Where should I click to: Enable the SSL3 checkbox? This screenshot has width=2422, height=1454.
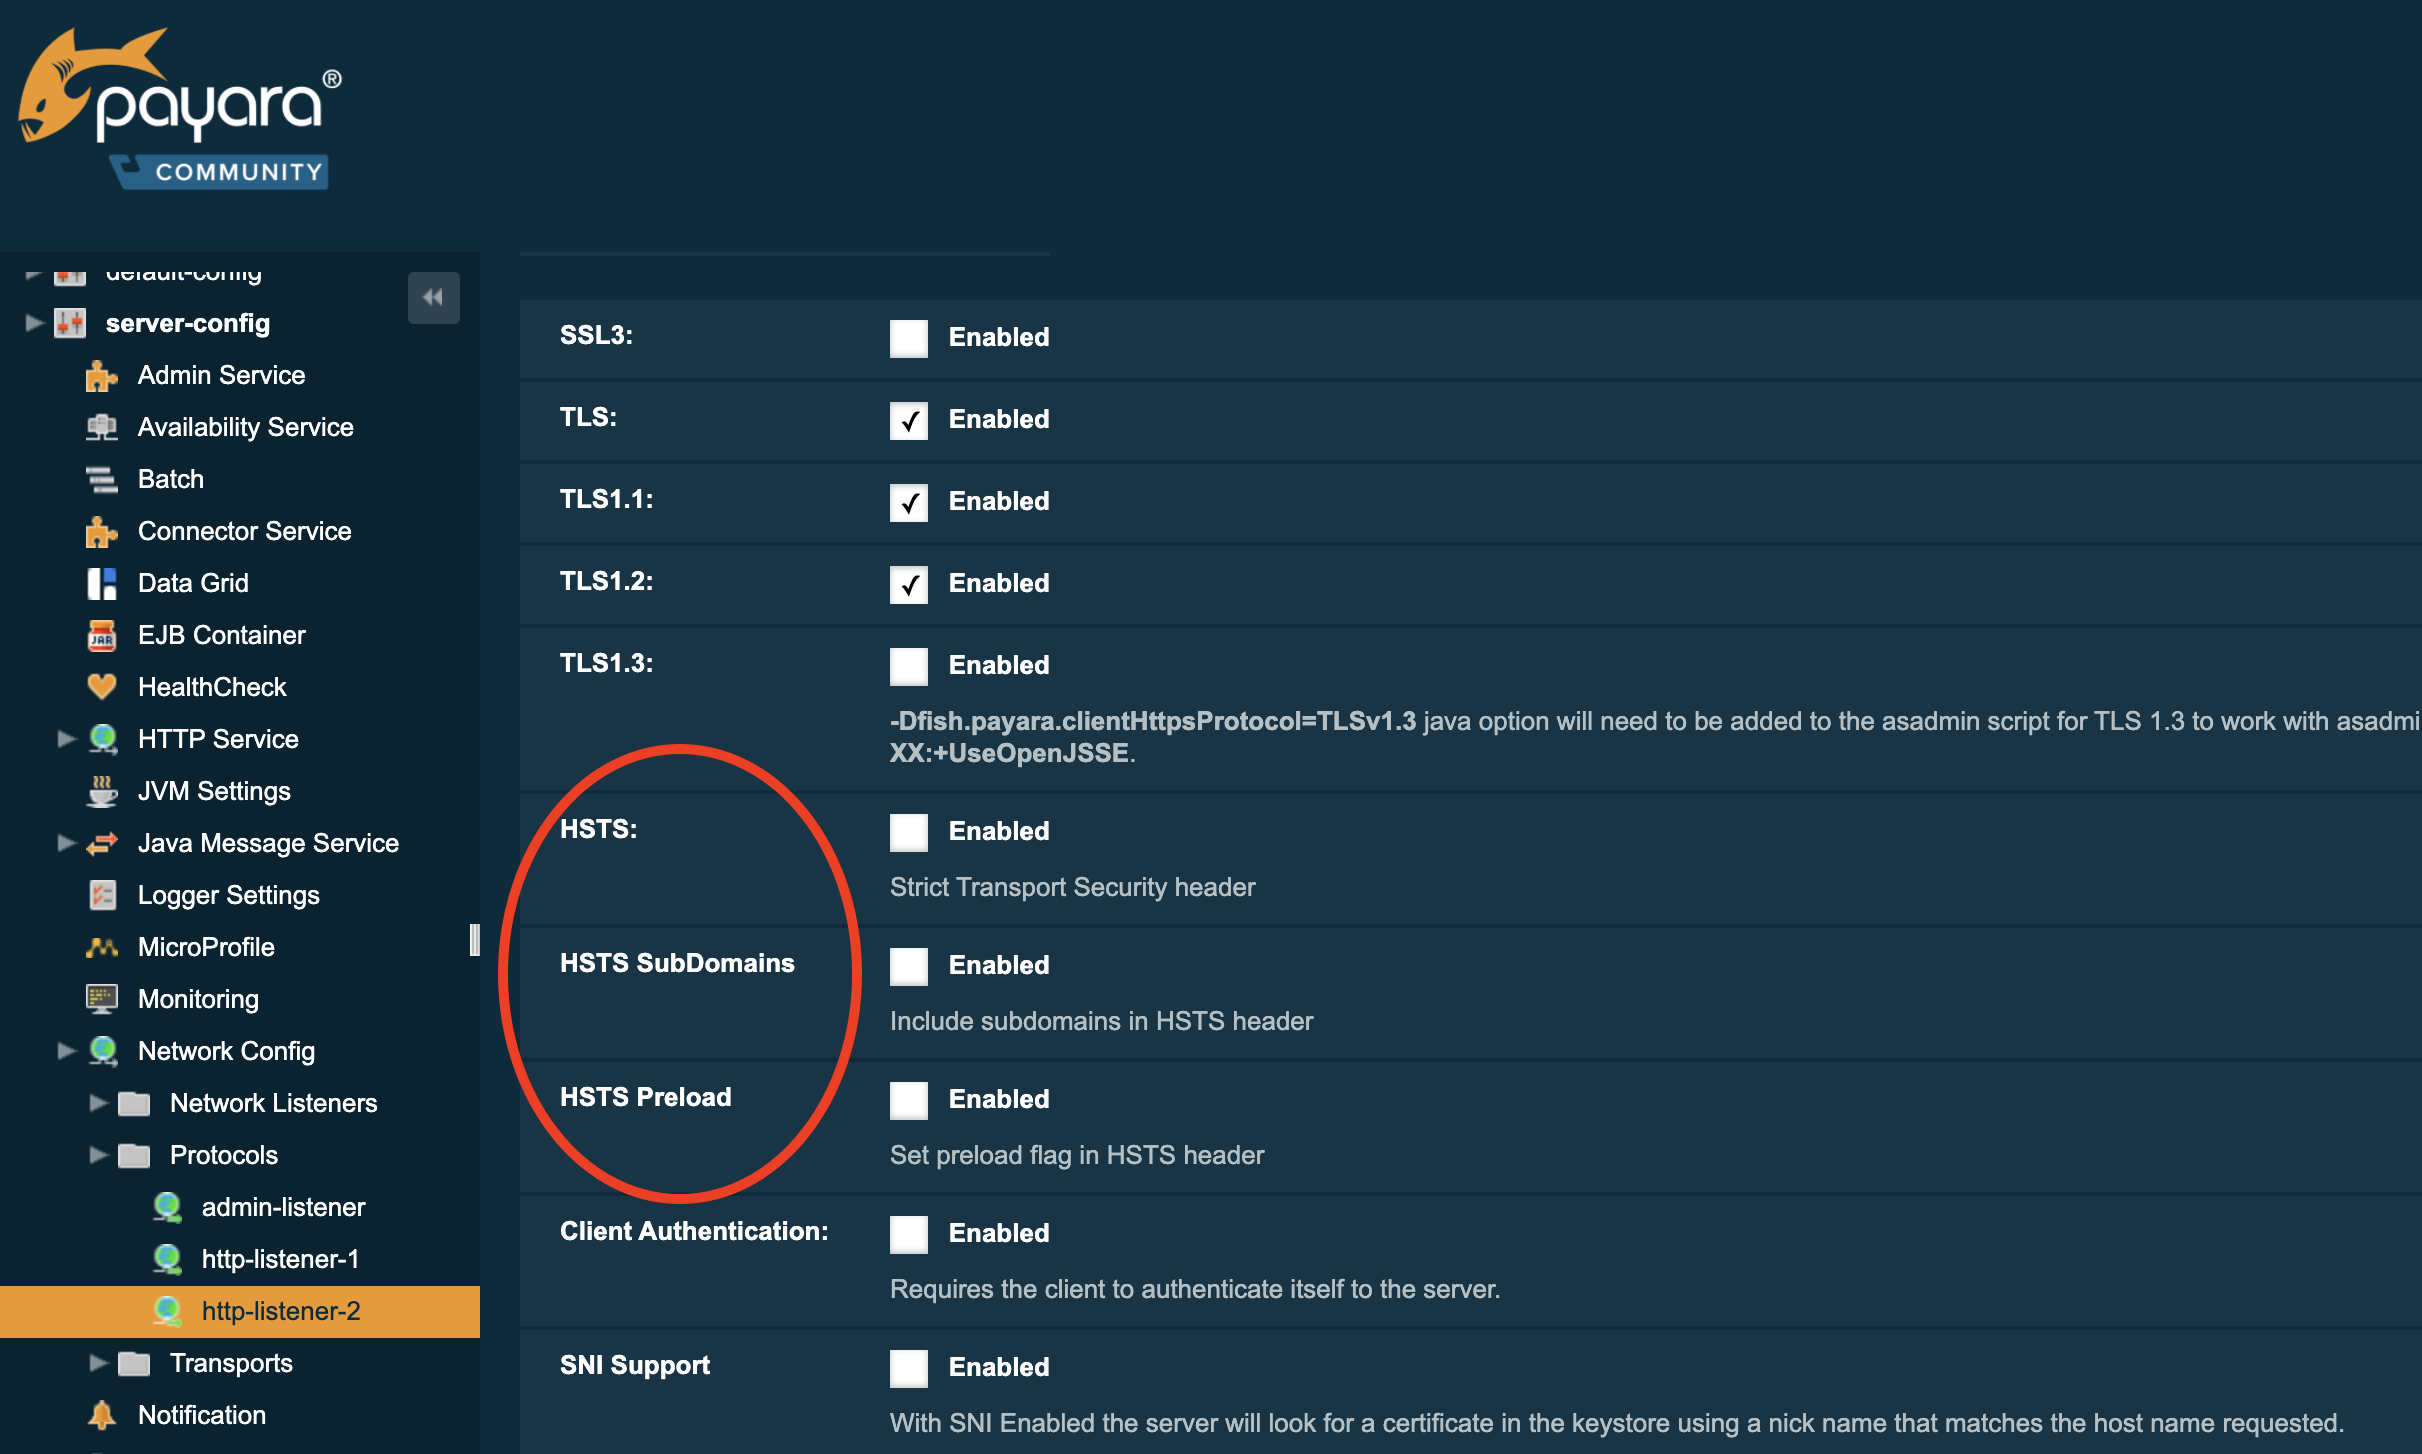tap(908, 338)
